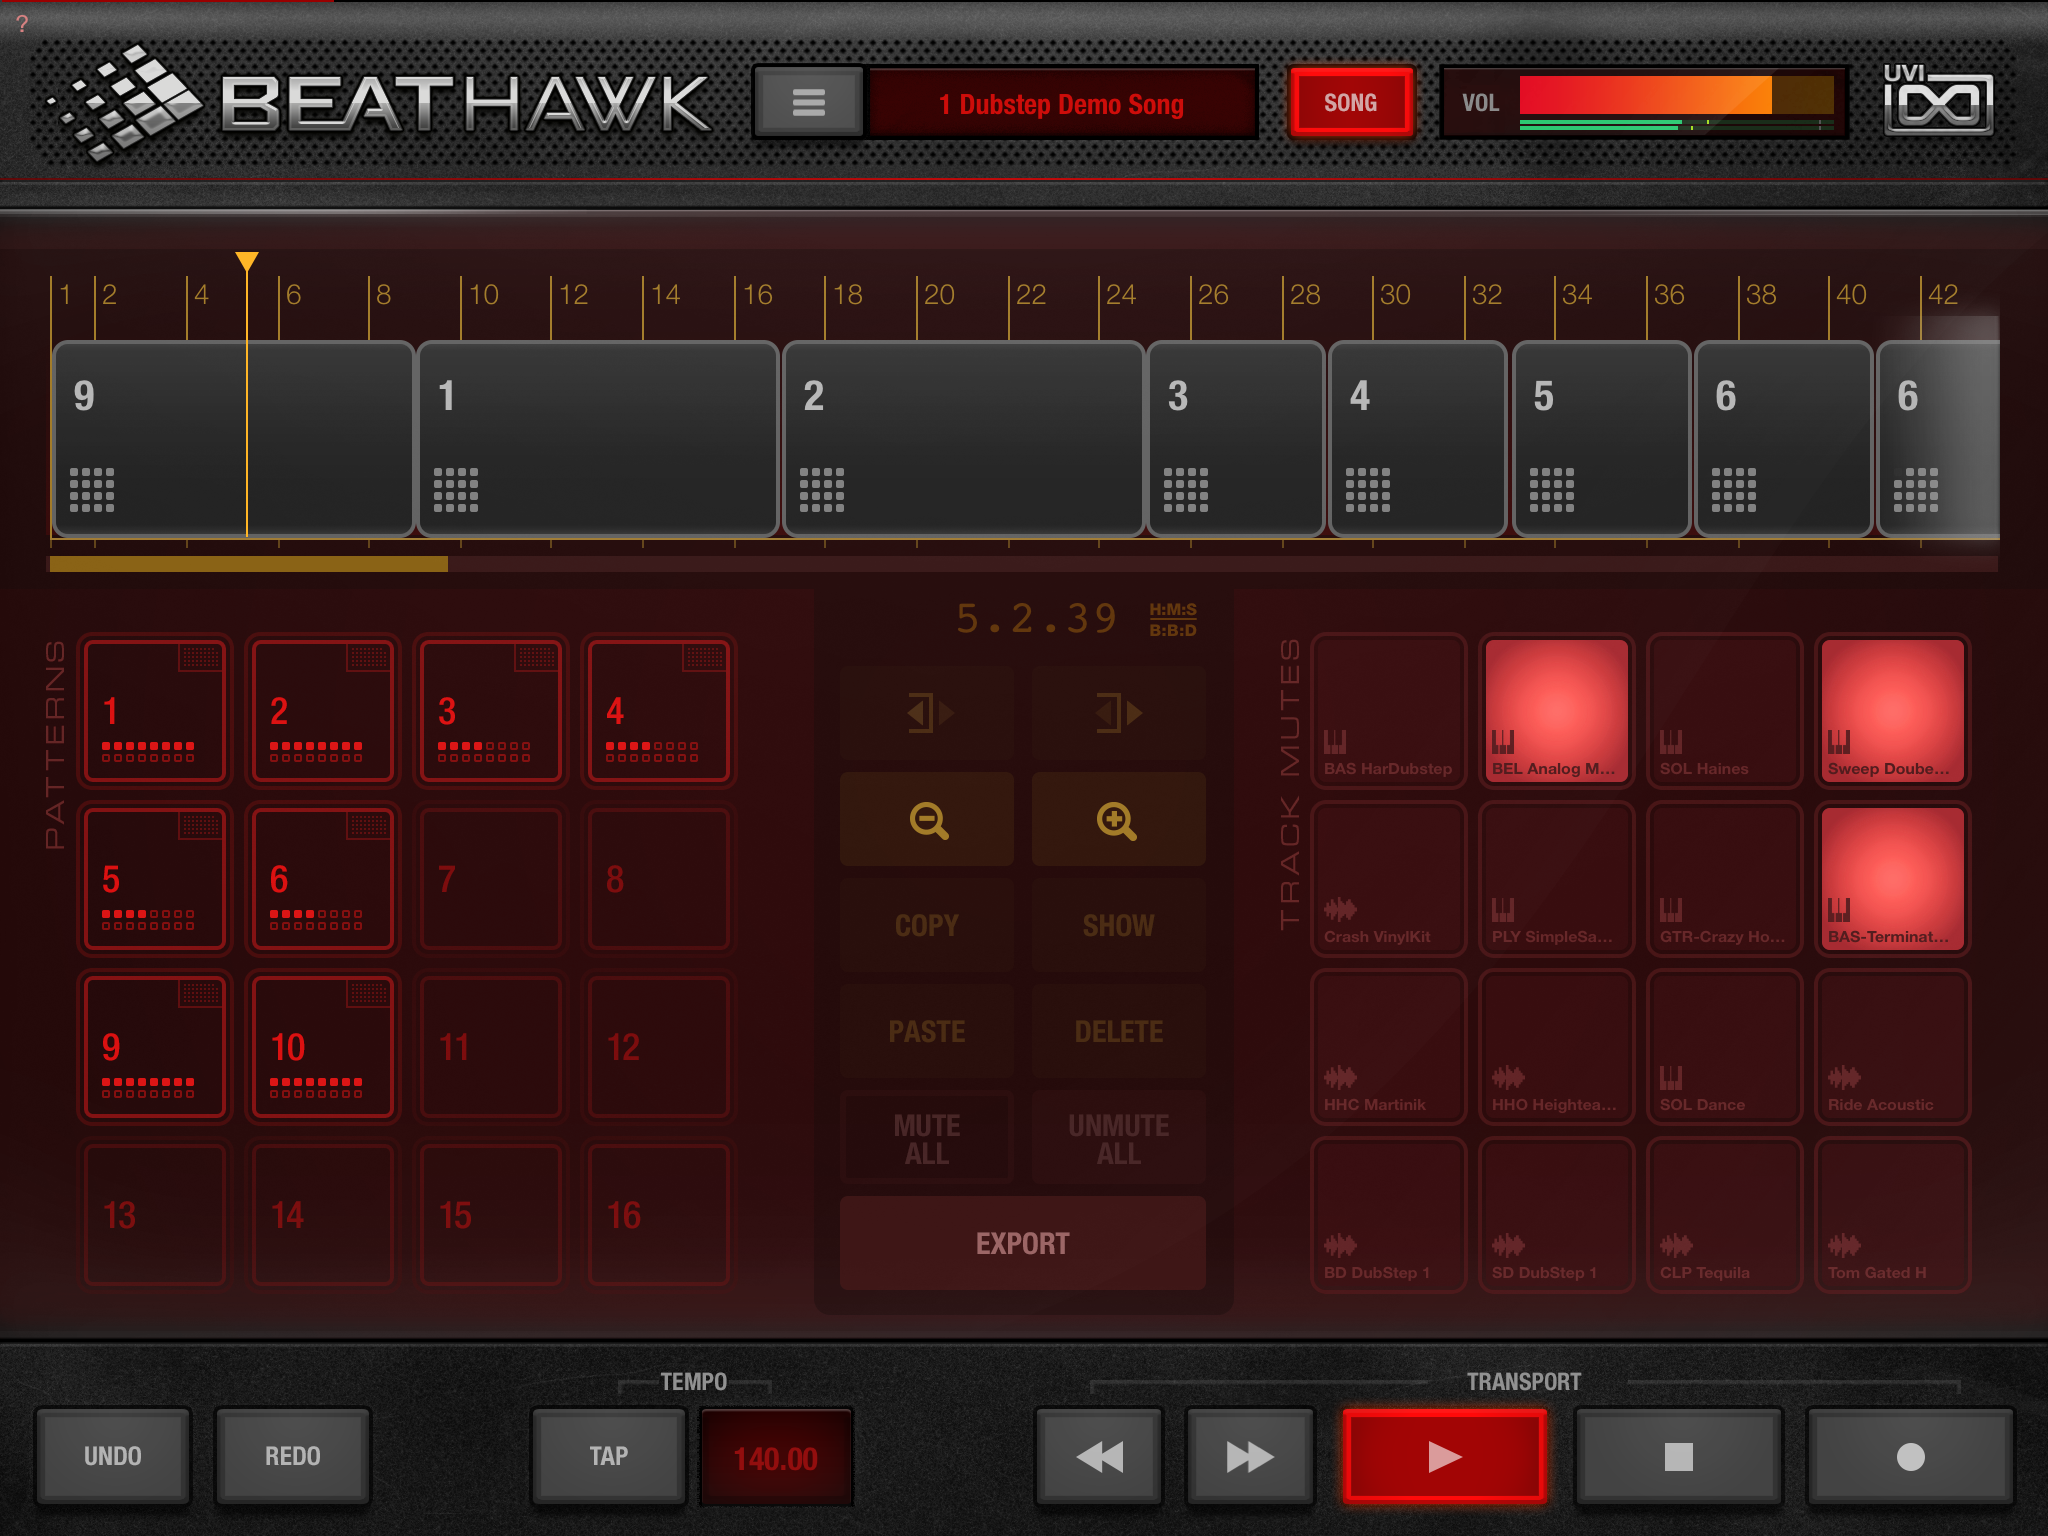Stop playback with the stop button
Viewport: 2048px width, 1536px height.
[1678, 1456]
